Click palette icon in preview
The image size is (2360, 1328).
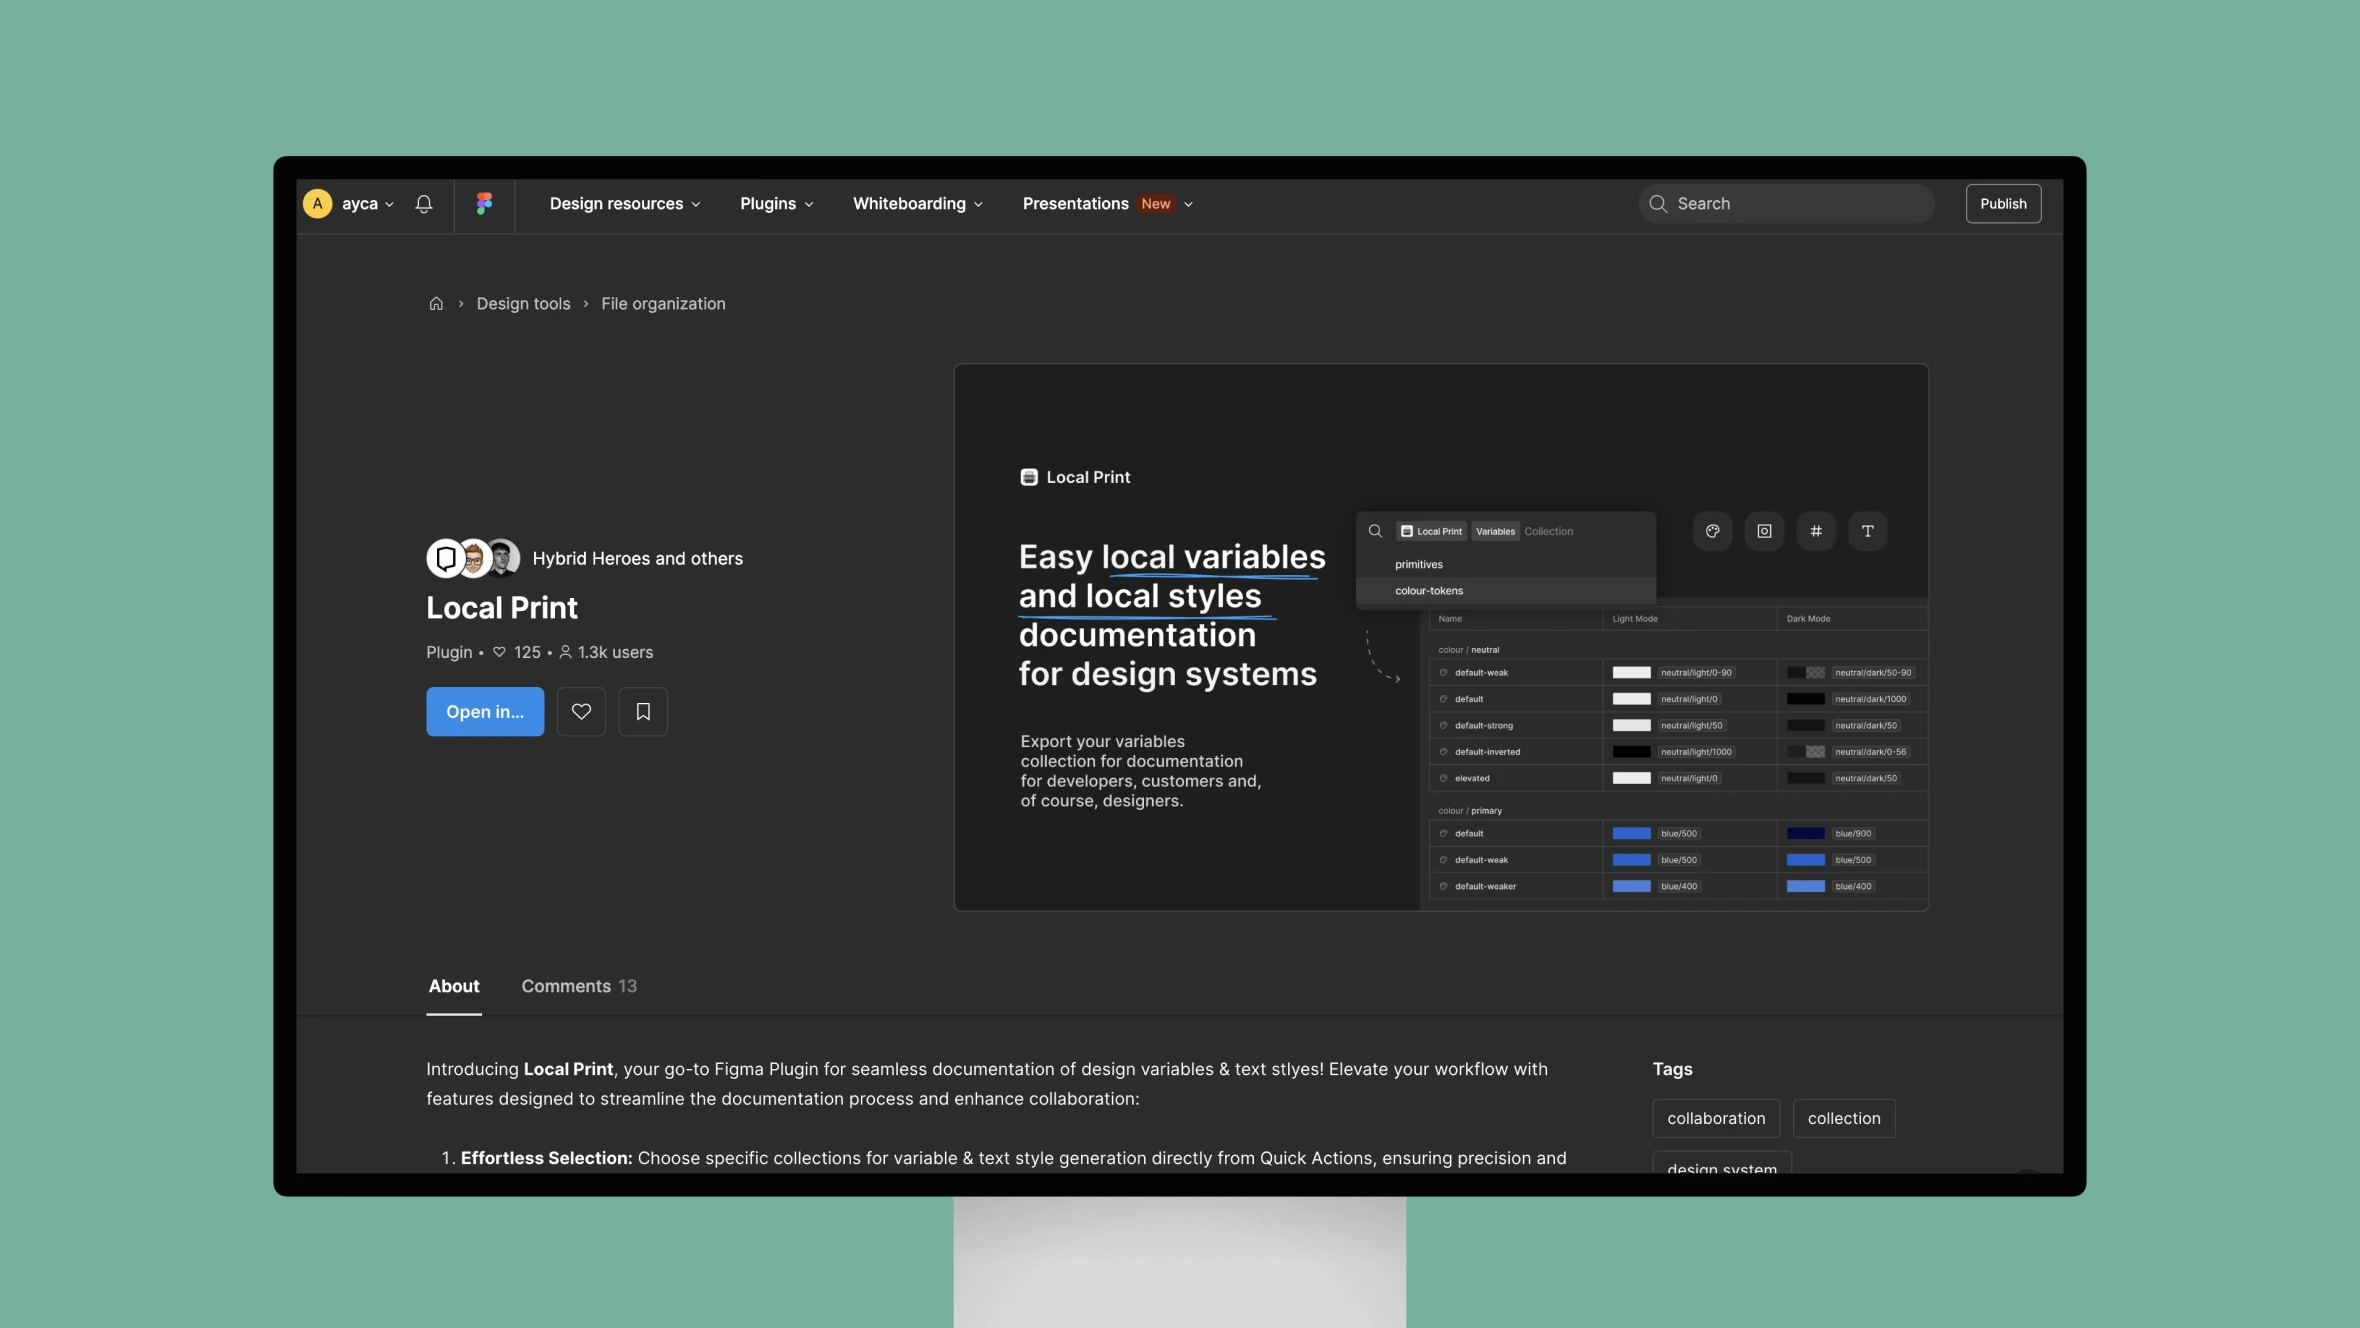pos(1713,531)
